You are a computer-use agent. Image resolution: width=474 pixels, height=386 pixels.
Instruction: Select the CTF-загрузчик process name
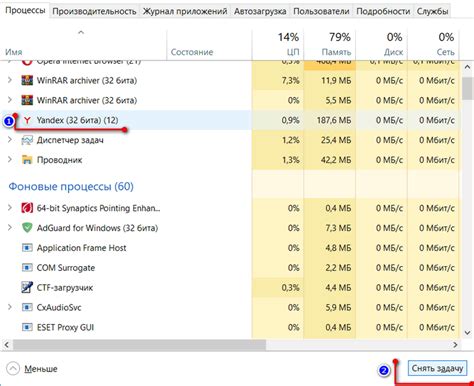coord(65,287)
